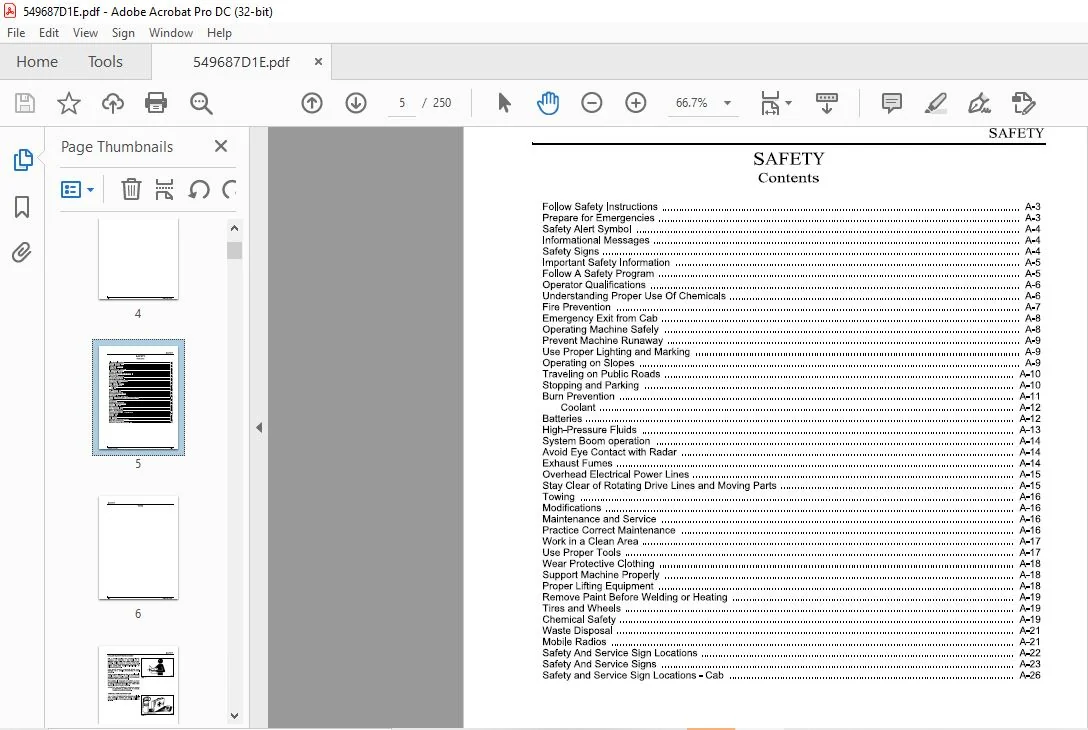The height and width of the screenshot is (730, 1088).
Task: Click 'Coolant' indented contents entry
Action: pyautogui.click(x=578, y=407)
